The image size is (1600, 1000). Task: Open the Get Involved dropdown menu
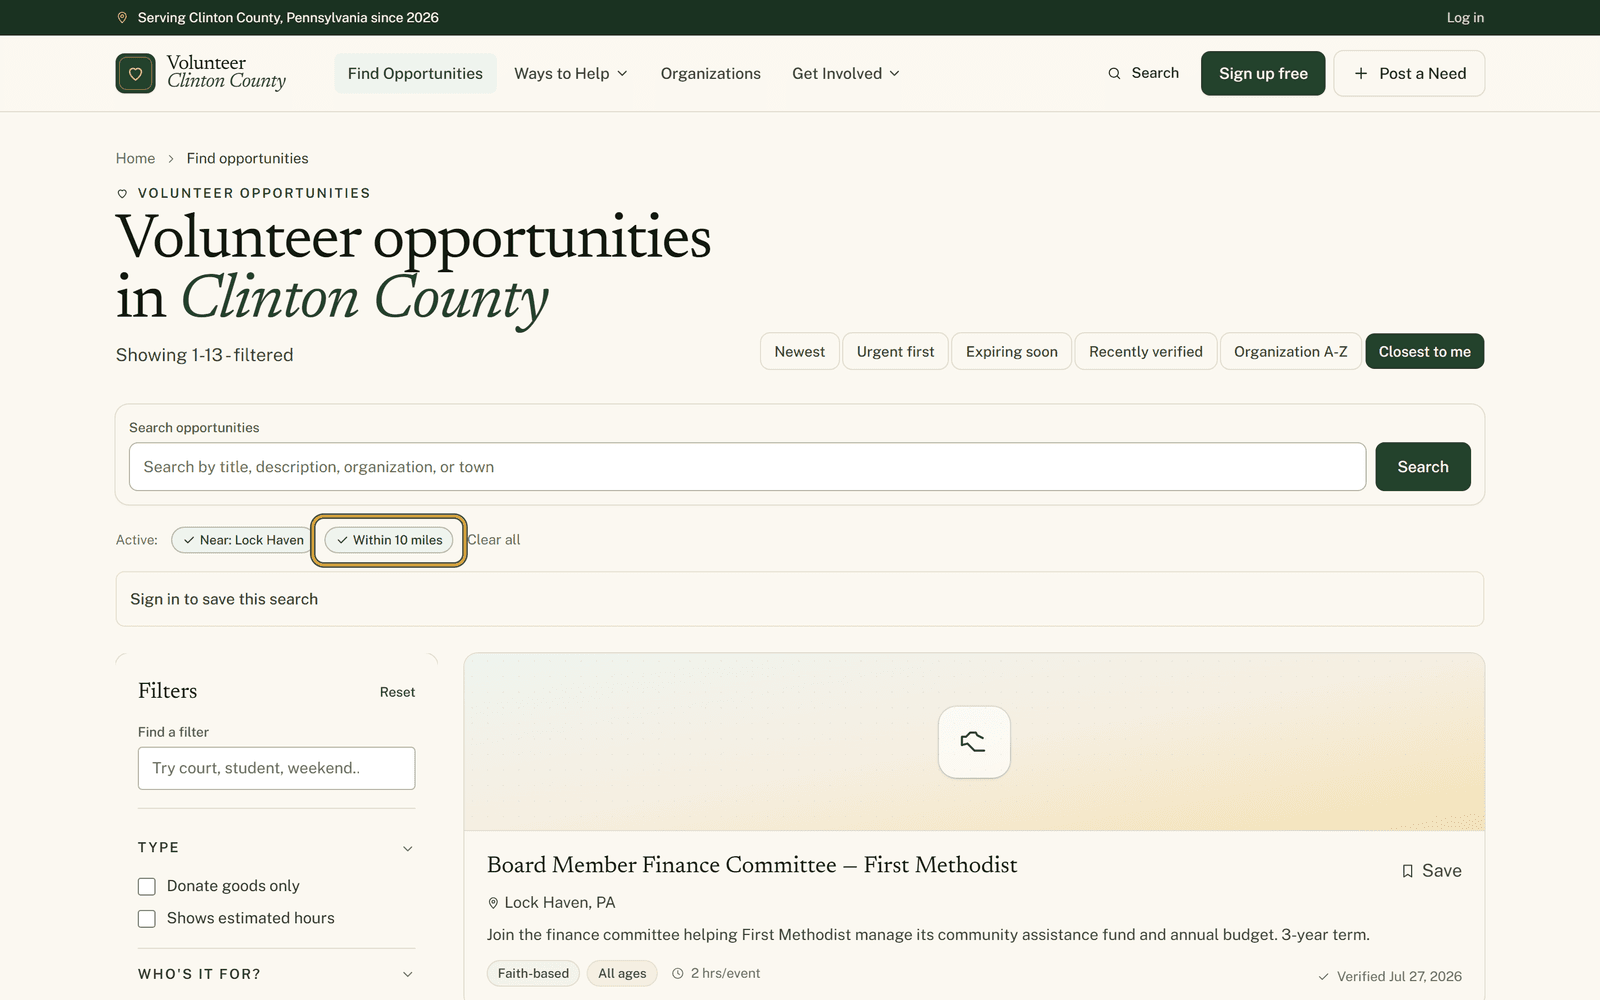click(x=846, y=73)
